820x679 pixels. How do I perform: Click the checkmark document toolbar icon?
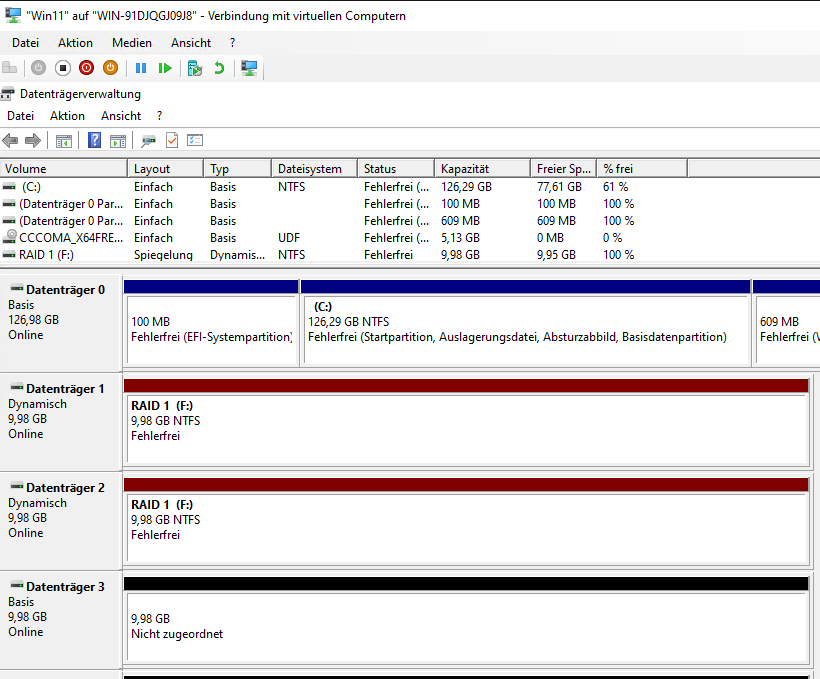[x=172, y=141]
